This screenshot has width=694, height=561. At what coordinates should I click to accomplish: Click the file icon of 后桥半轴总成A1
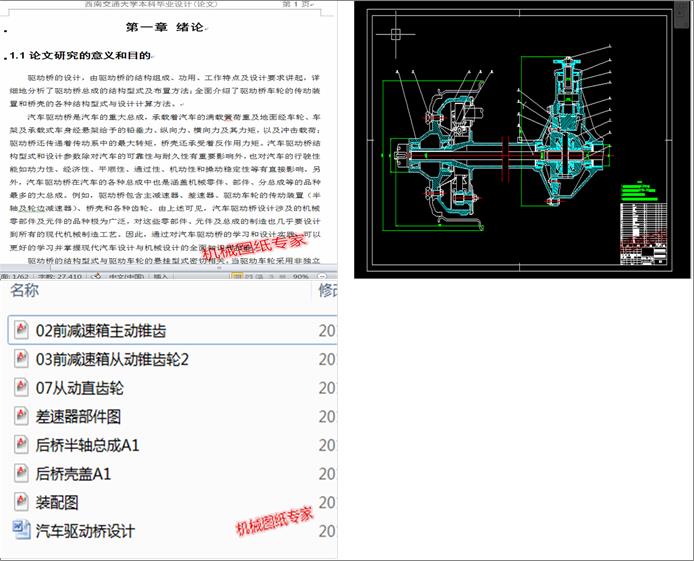click(x=21, y=445)
